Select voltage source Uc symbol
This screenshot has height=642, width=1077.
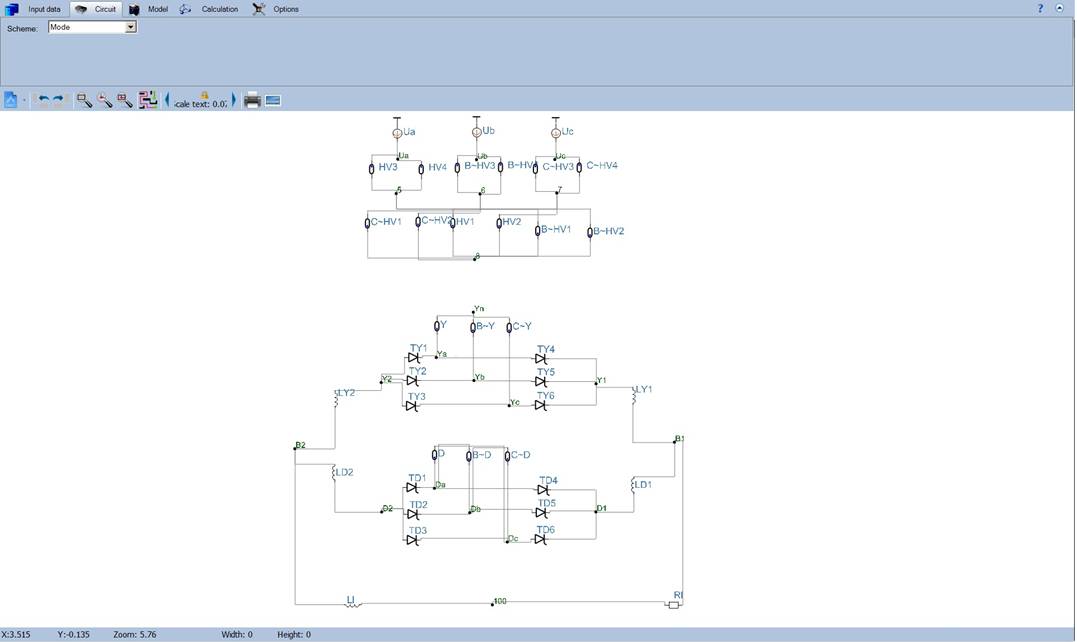(556, 133)
